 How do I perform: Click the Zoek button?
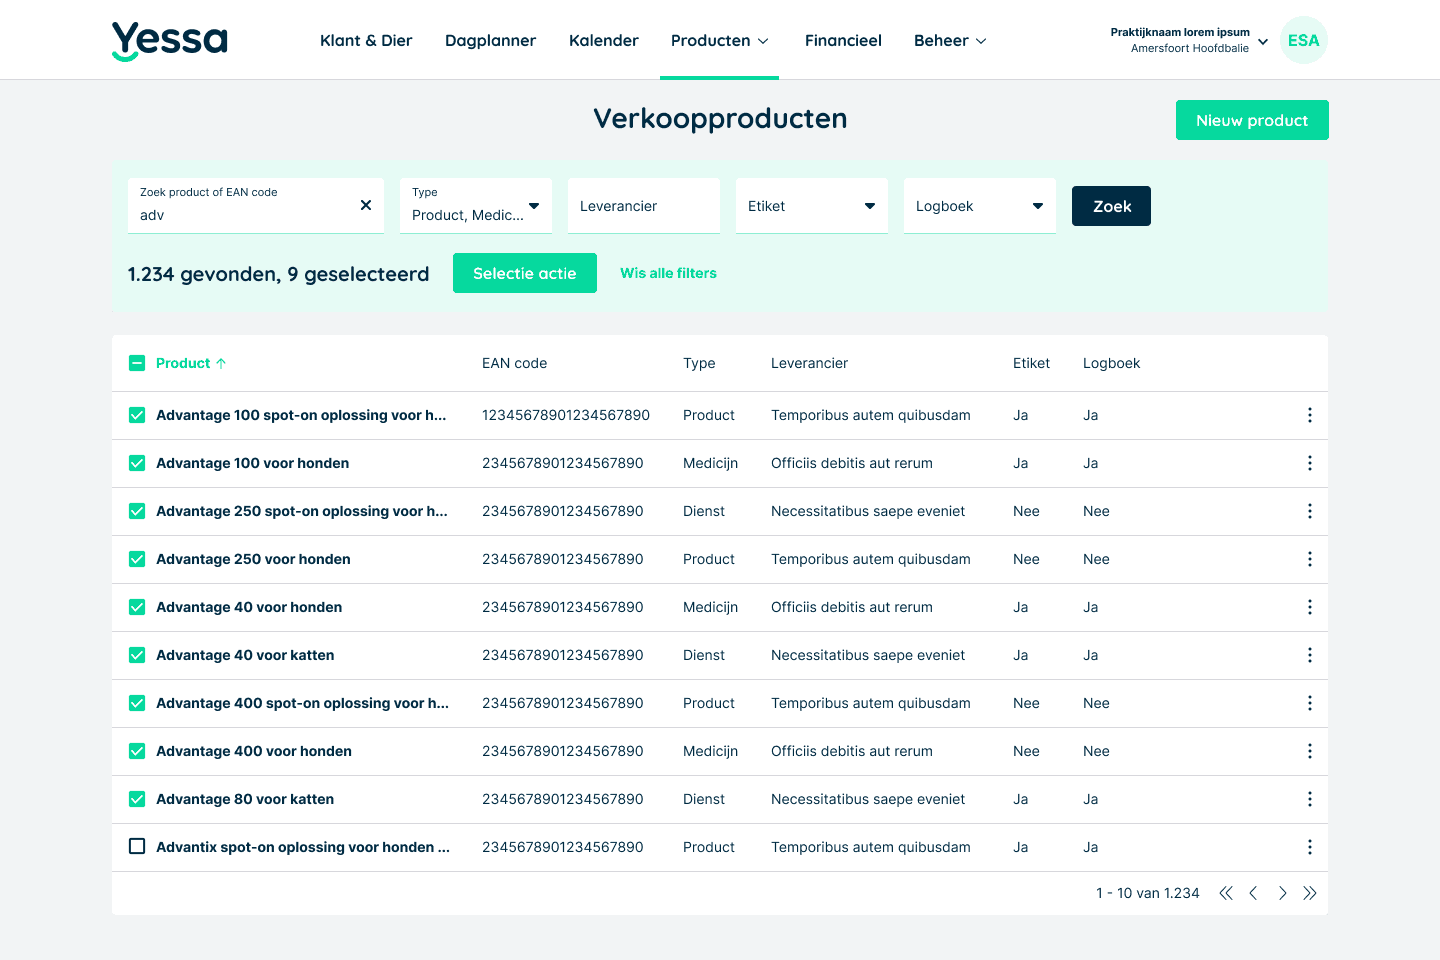pos(1111,206)
